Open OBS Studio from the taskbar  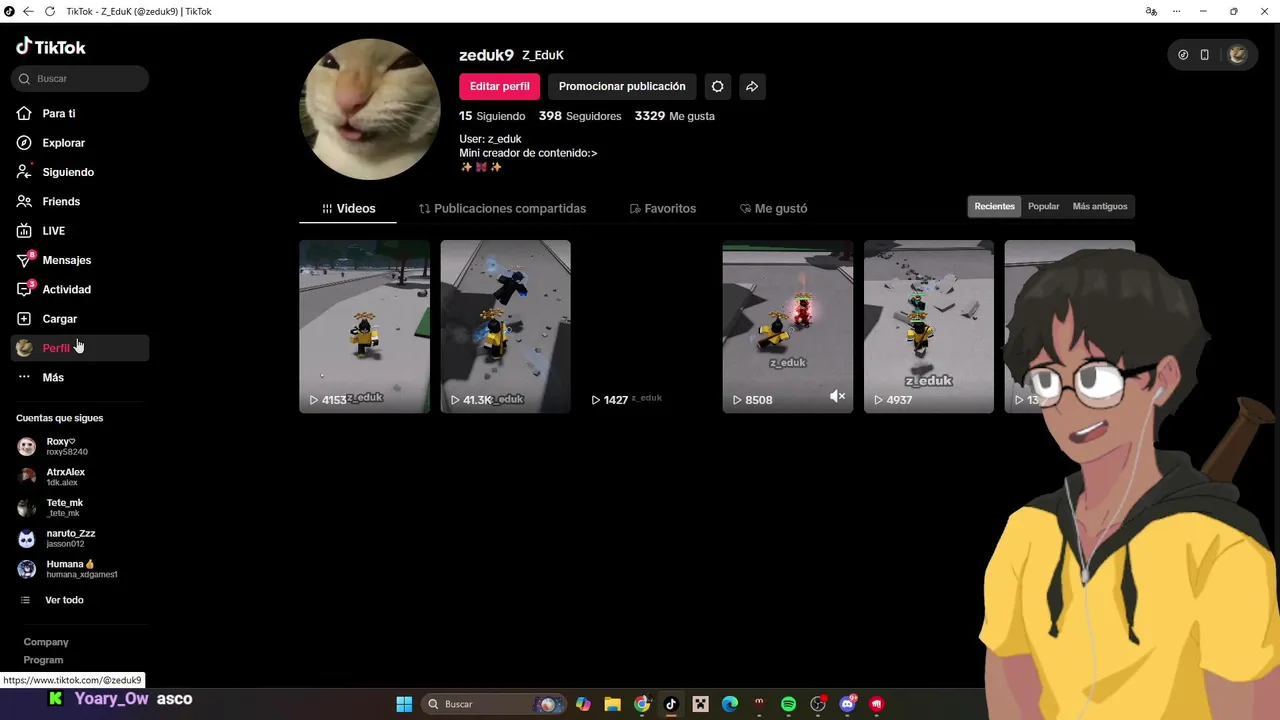coord(818,704)
